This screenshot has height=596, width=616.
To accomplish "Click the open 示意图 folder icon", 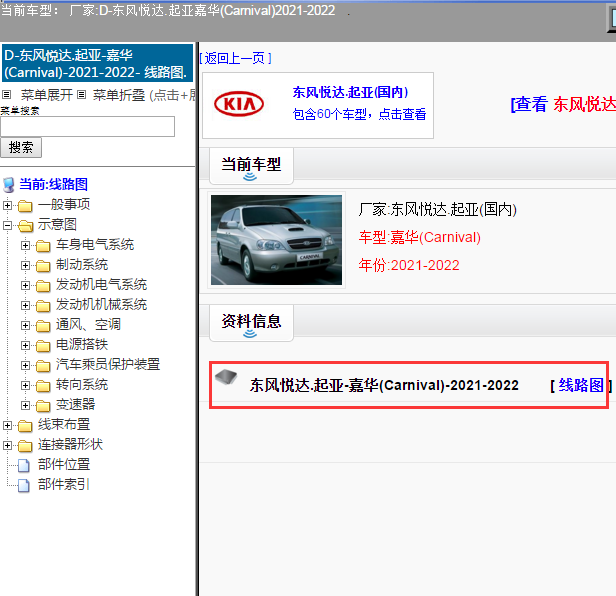I will tap(26, 226).
